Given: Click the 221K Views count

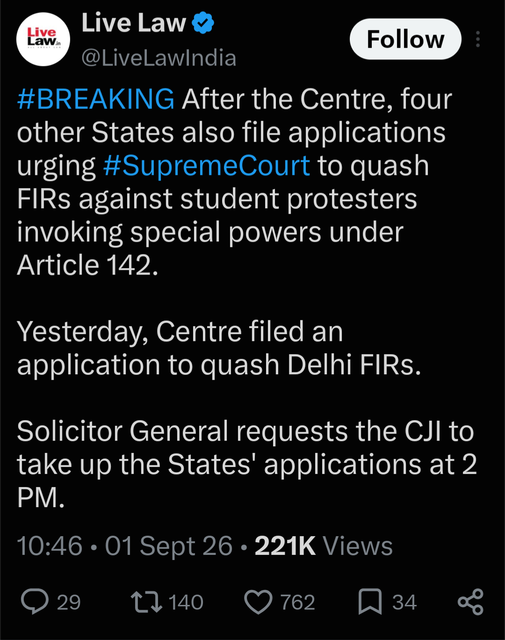Looking at the screenshot, I should [x=323, y=546].
